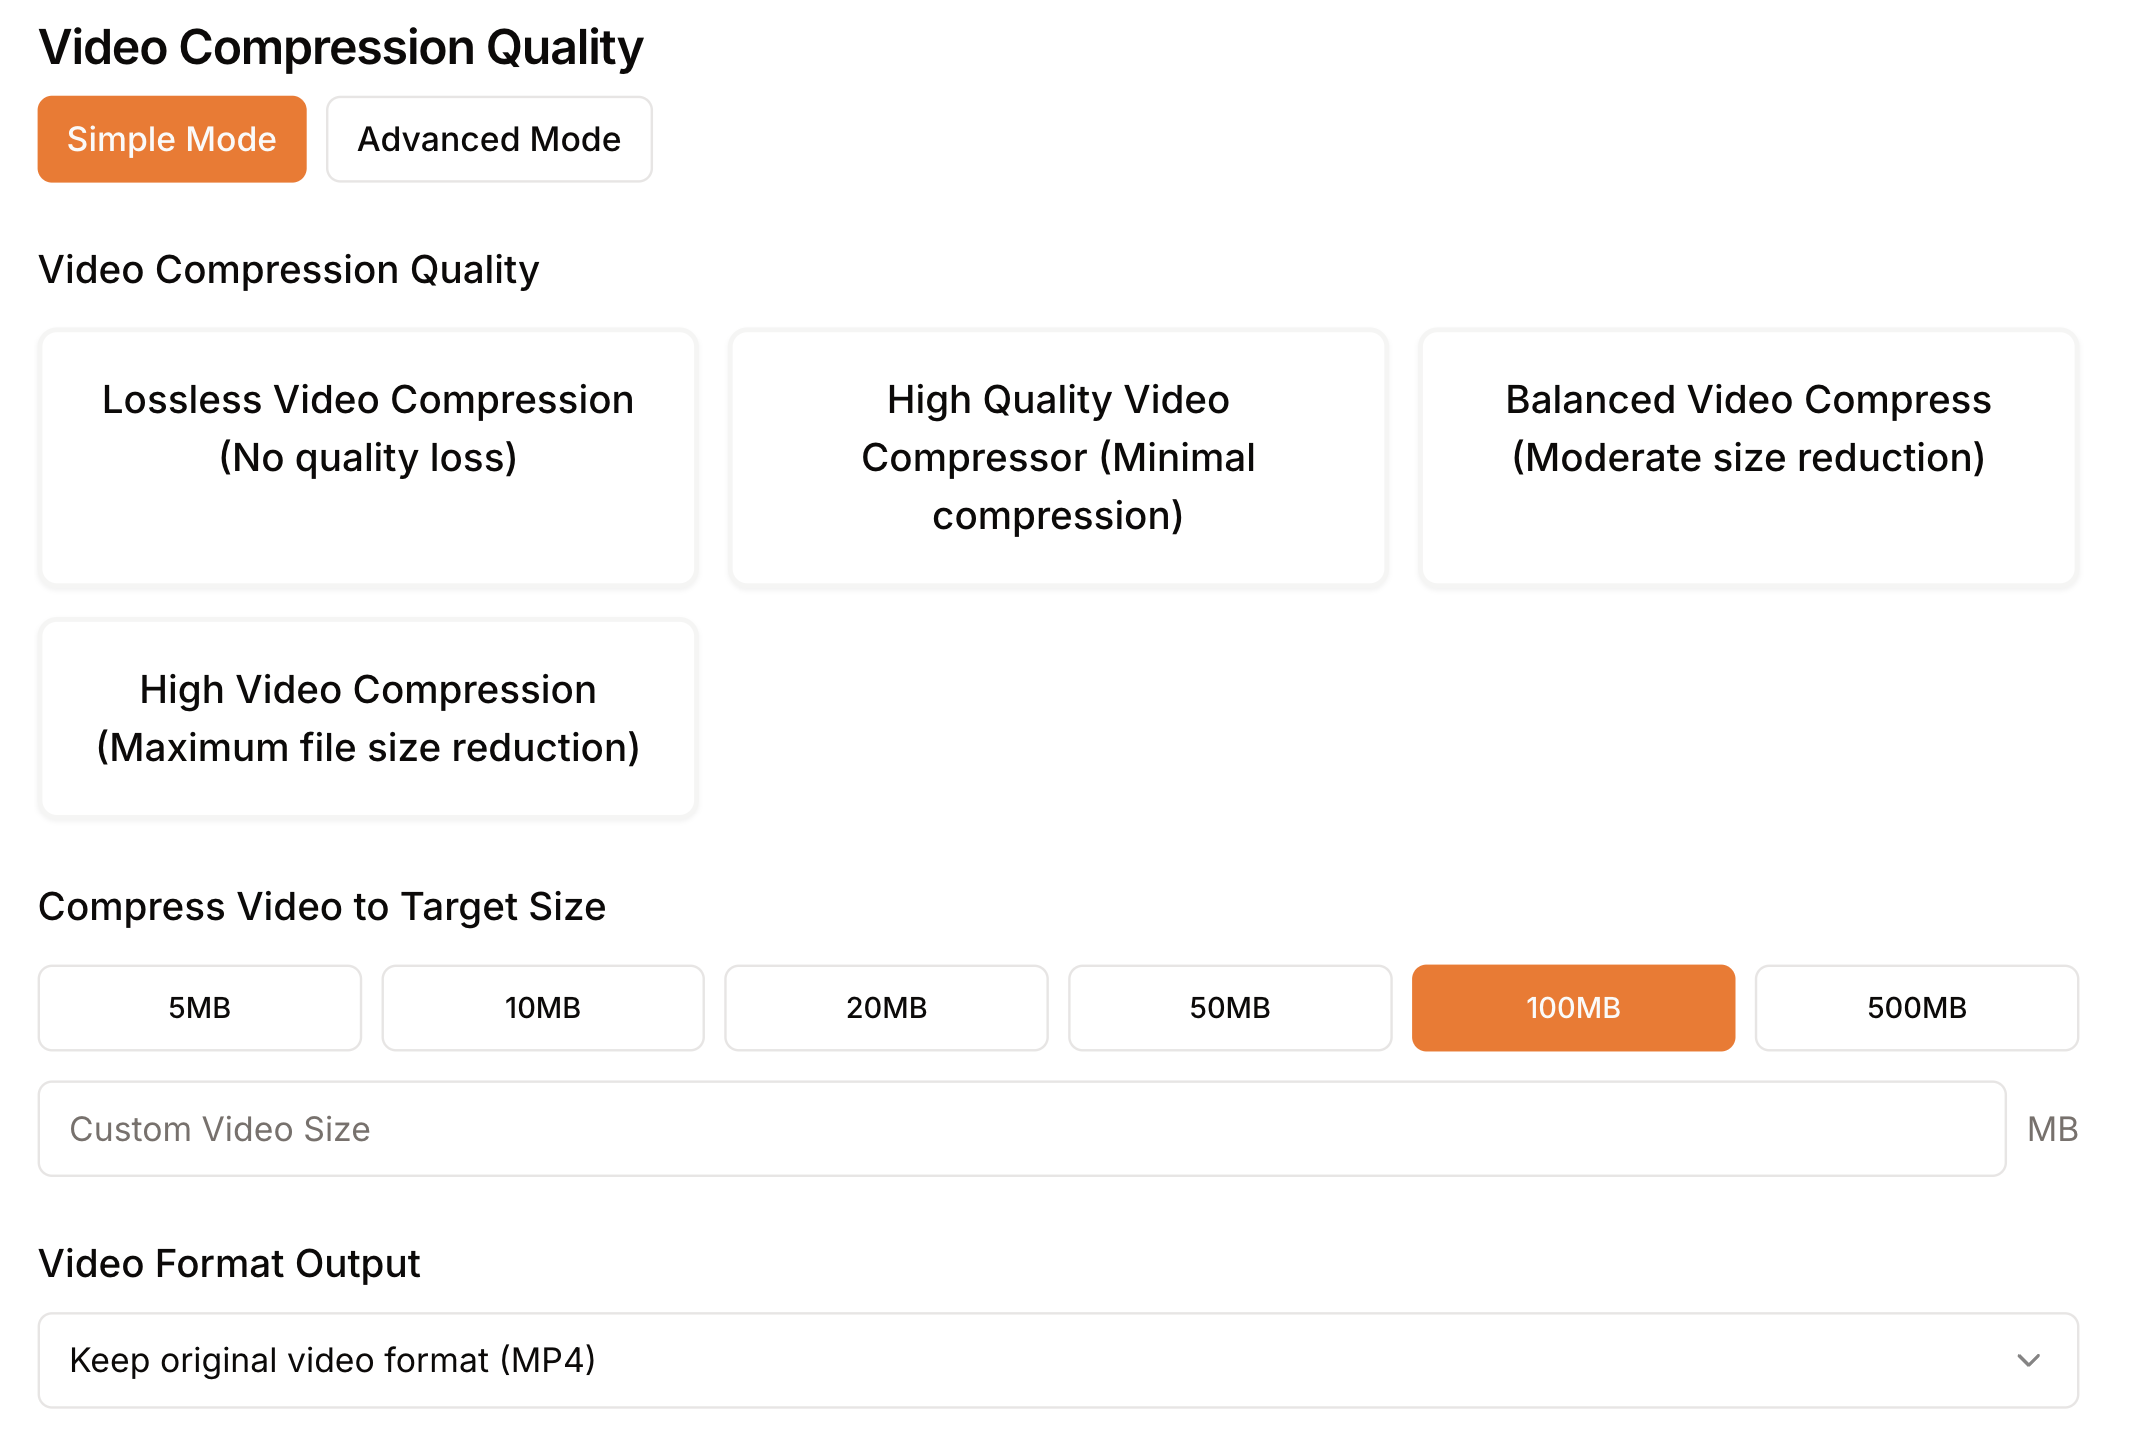Screen dimensions: 2134x1448
Task: Select Simple Mode
Action: [x=172, y=139]
